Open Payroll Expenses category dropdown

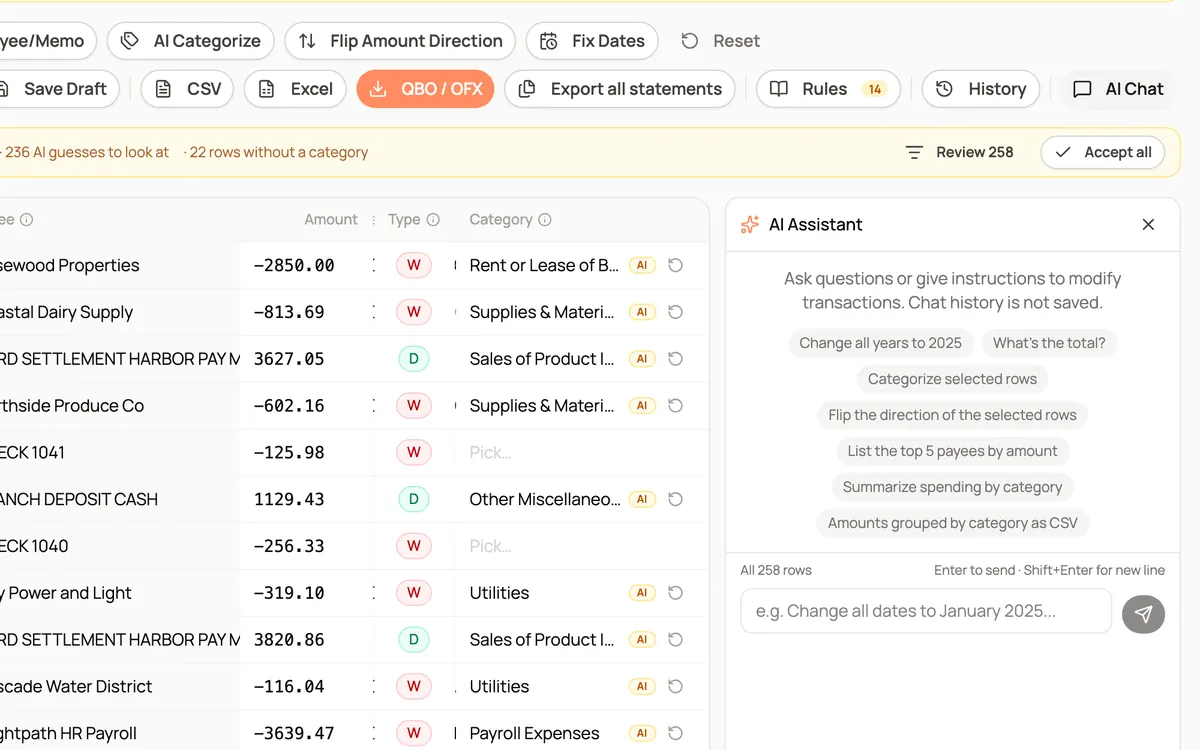pyautogui.click(x=534, y=733)
